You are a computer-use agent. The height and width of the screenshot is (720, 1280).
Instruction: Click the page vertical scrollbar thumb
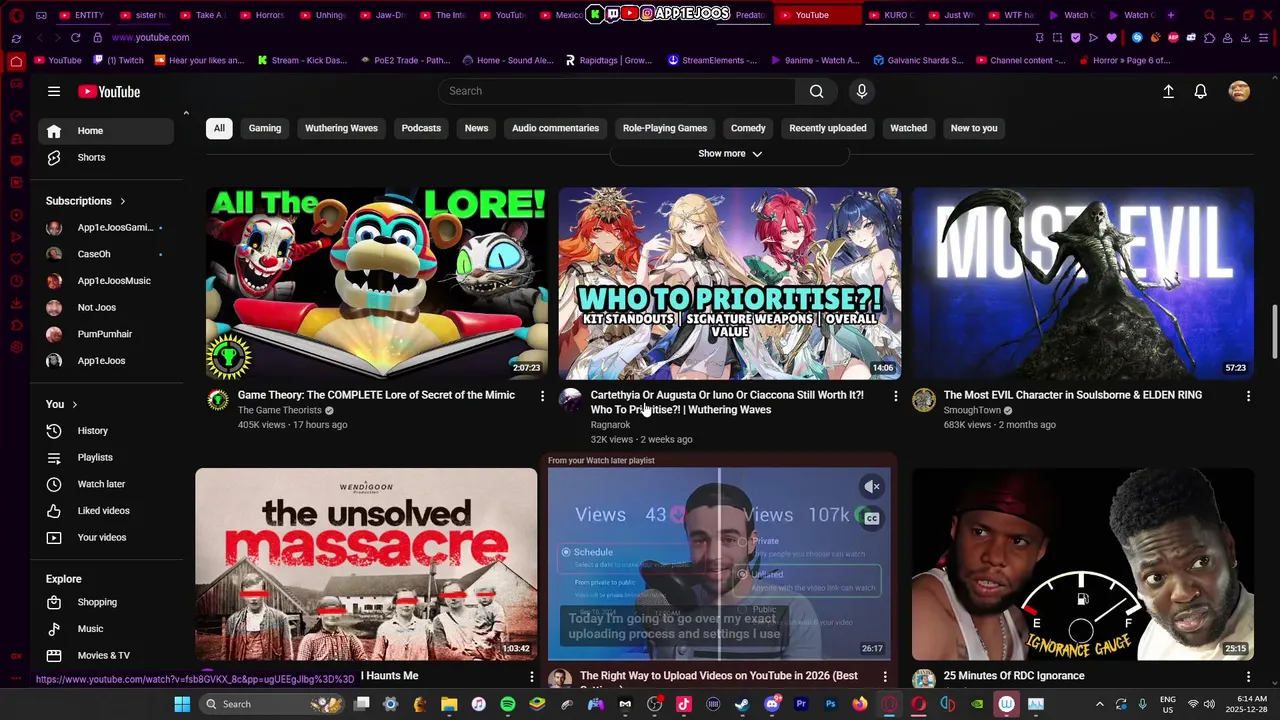pos(1274,332)
